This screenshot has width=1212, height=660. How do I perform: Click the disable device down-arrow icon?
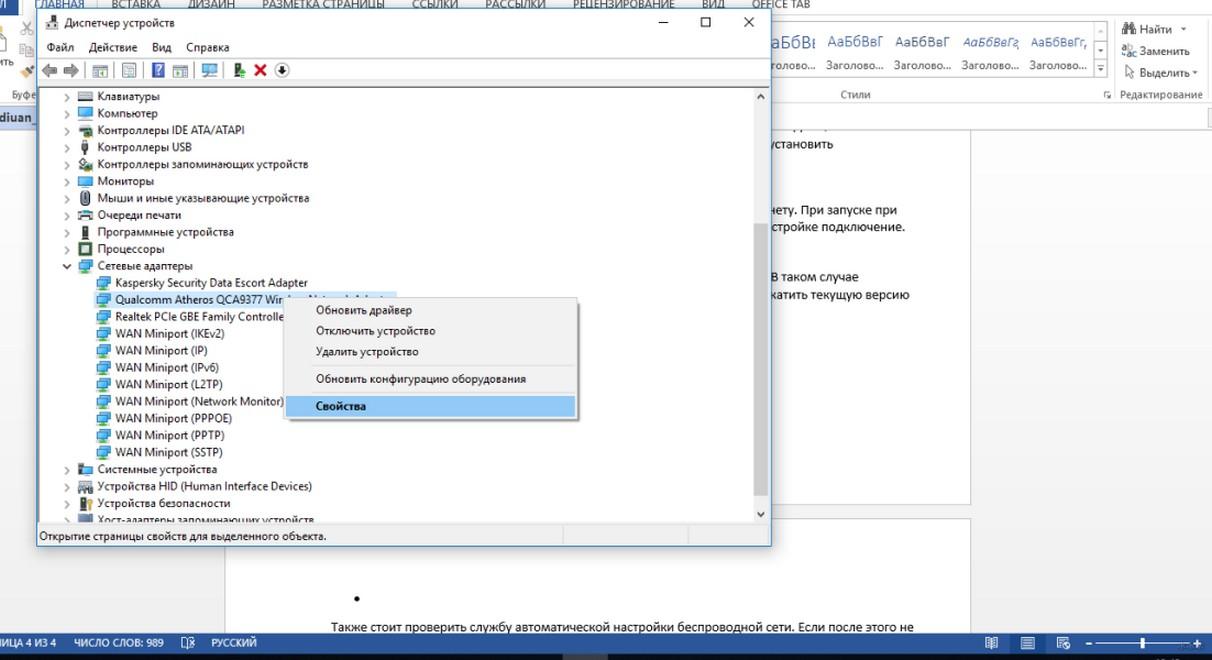pos(282,70)
